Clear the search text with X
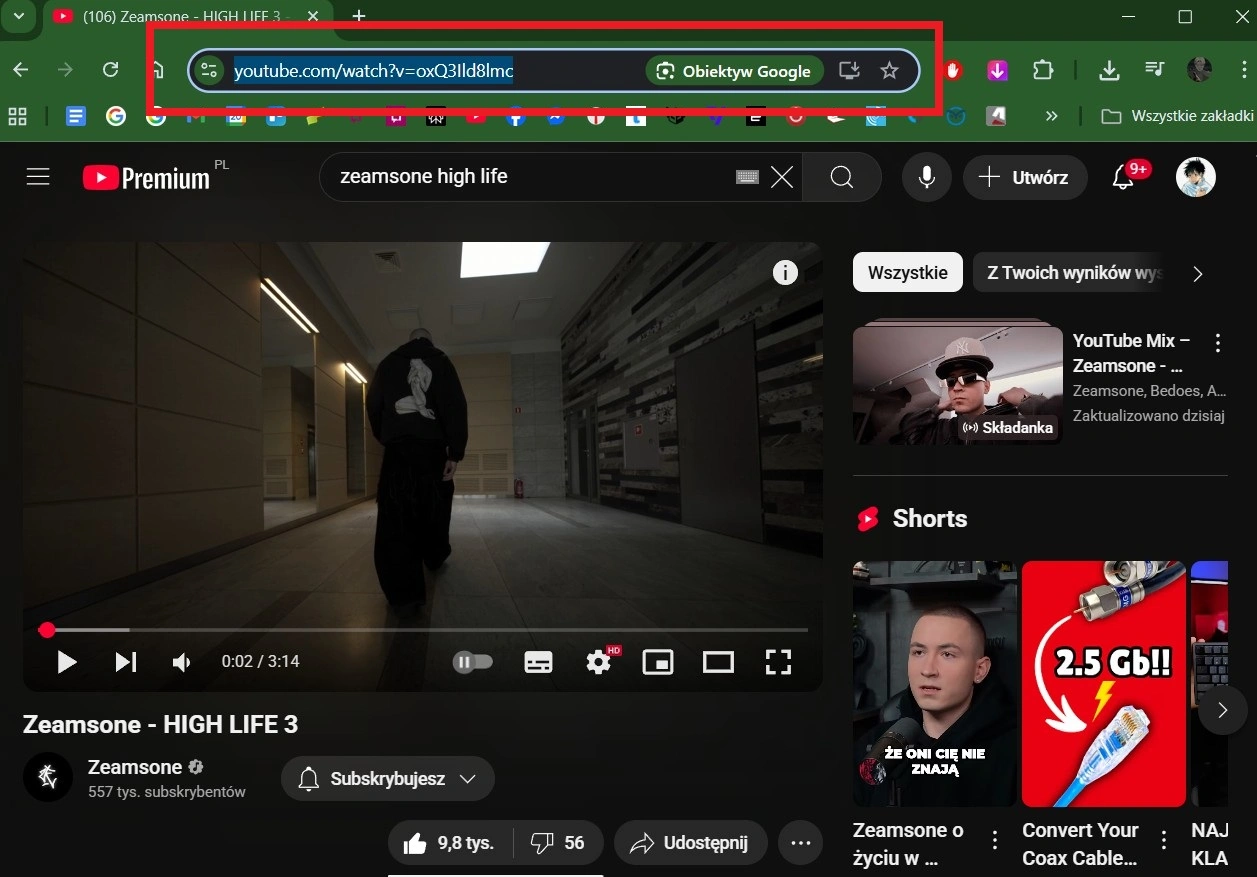 pyautogui.click(x=782, y=177)
